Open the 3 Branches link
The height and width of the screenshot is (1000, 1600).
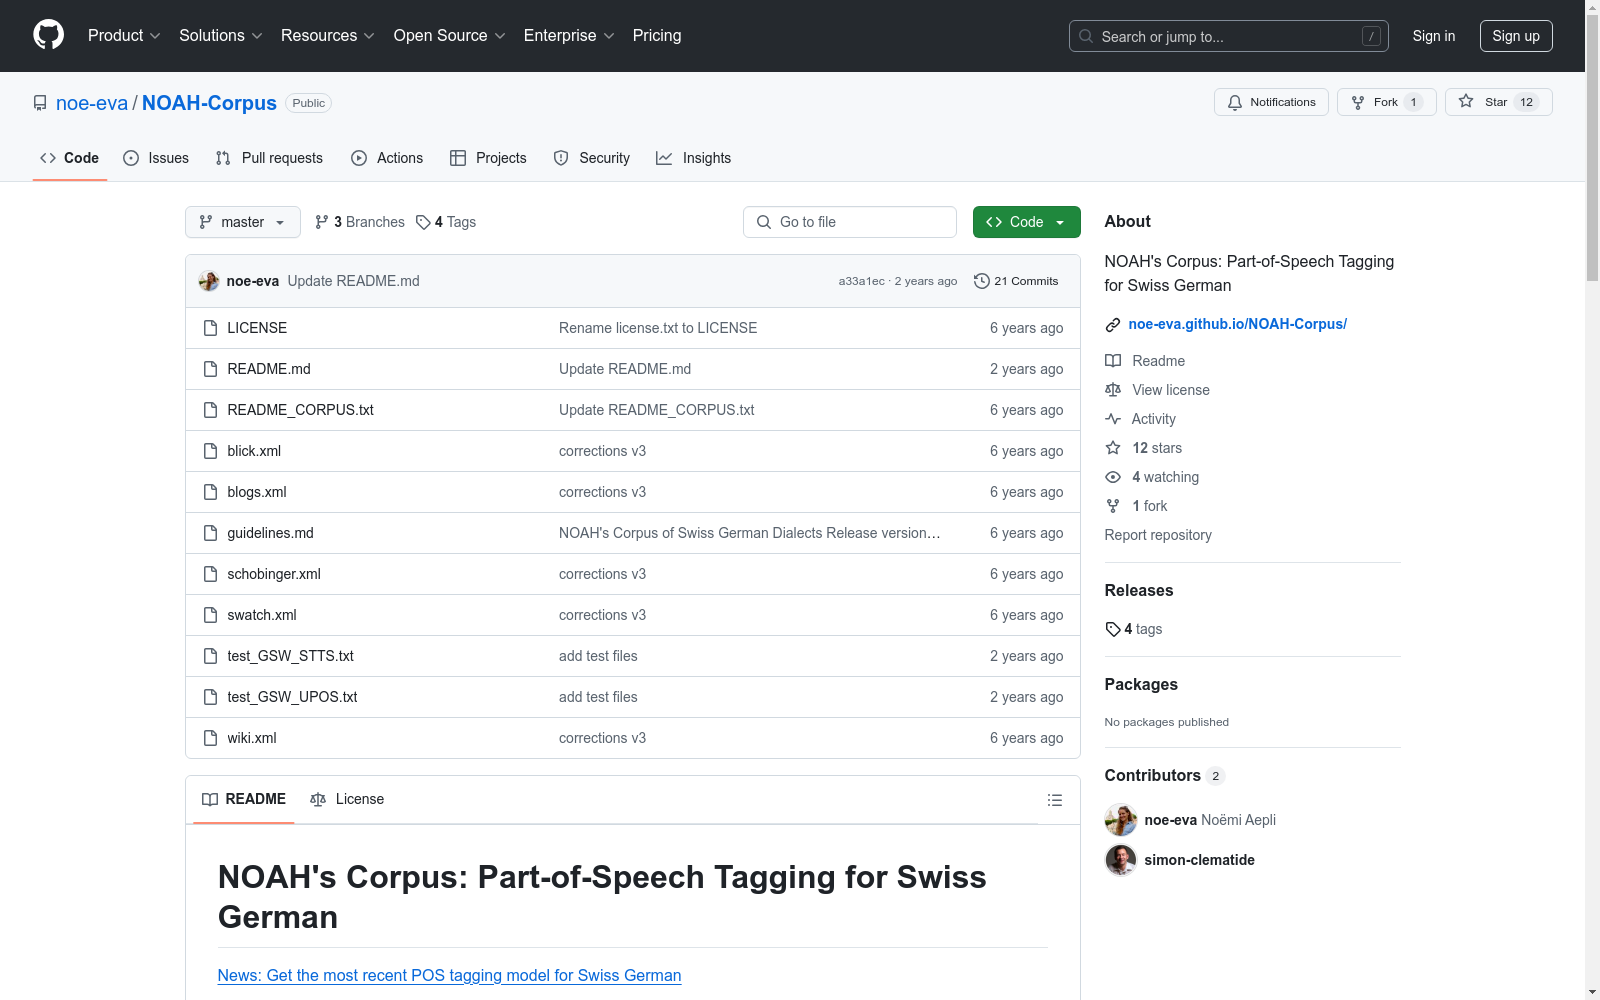tap(359, 222)
